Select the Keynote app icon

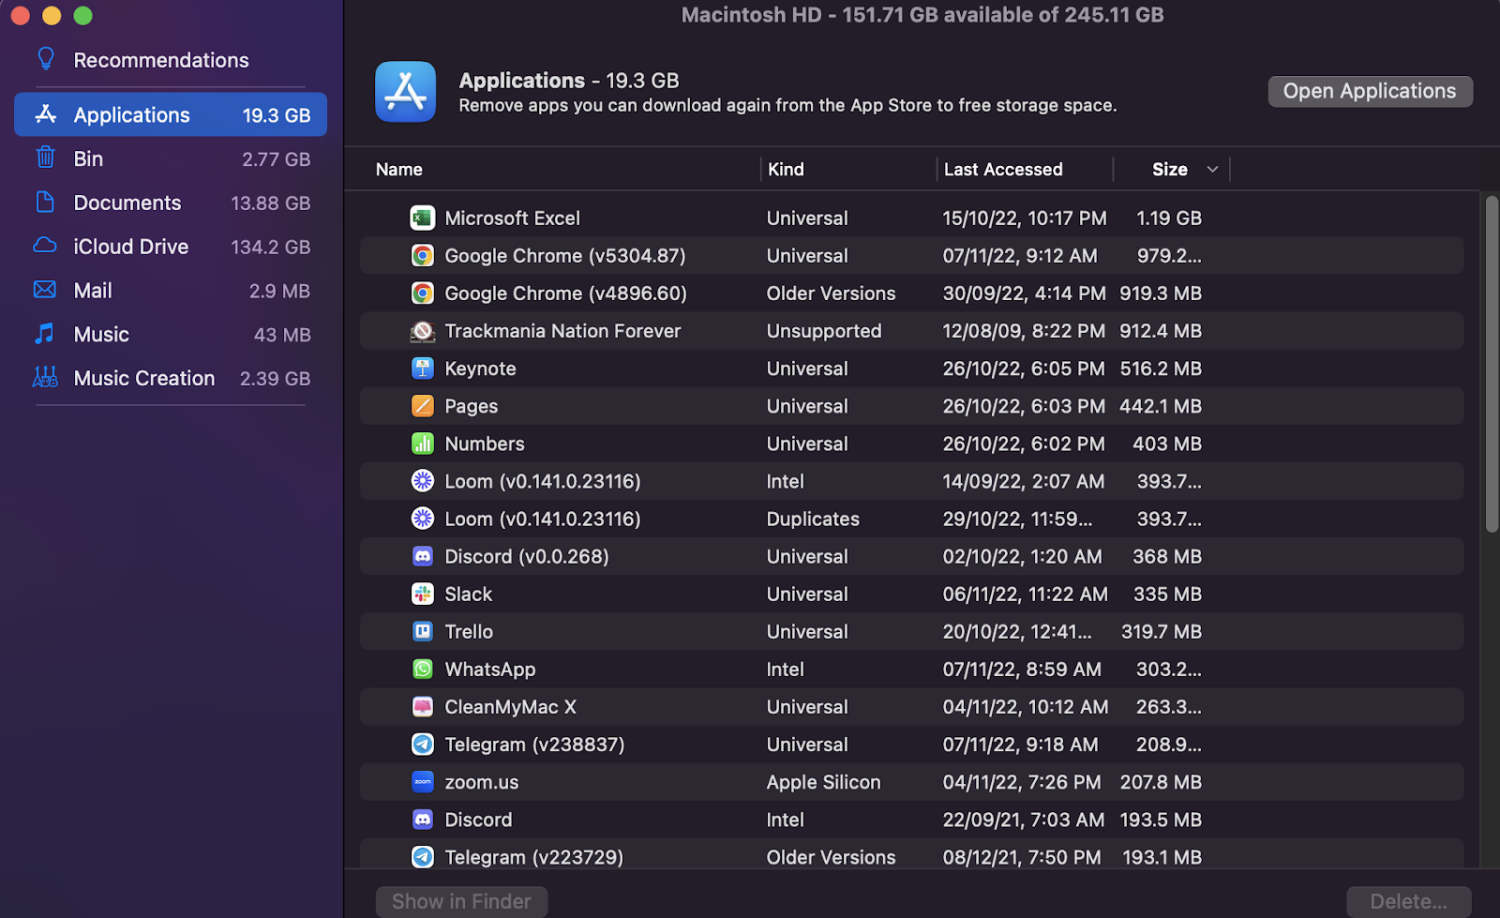click(x=422, y=369)
